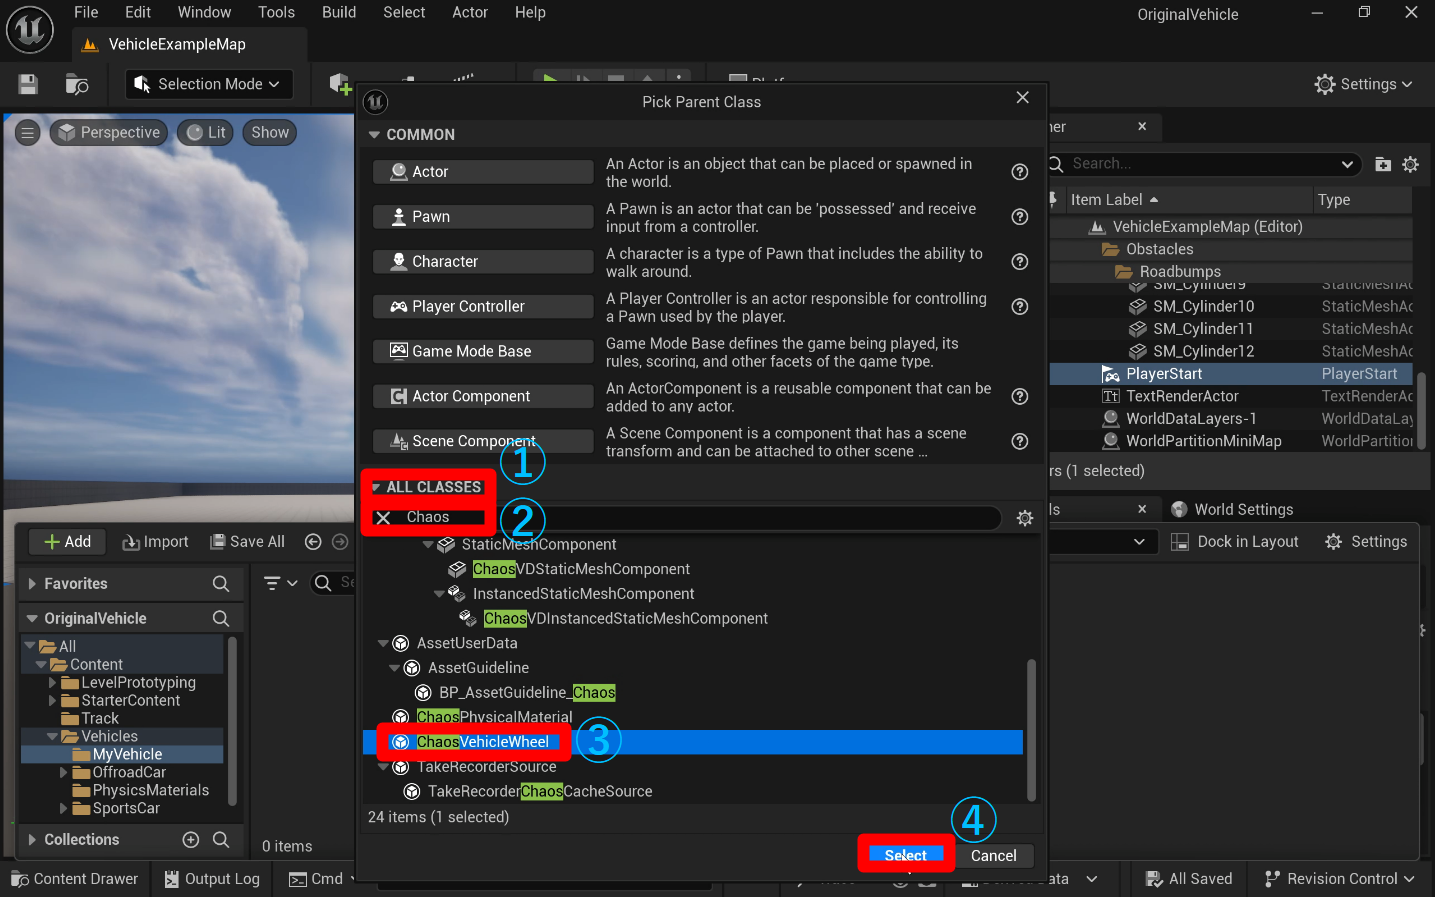Clear the Chaos search text
1436x898 pixels.
(x=383, y=518)
